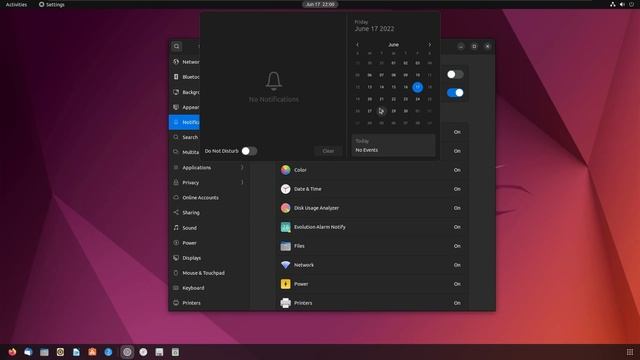Open the volume indicator in the top bar
640x360 pixels.
pos(622,4)
